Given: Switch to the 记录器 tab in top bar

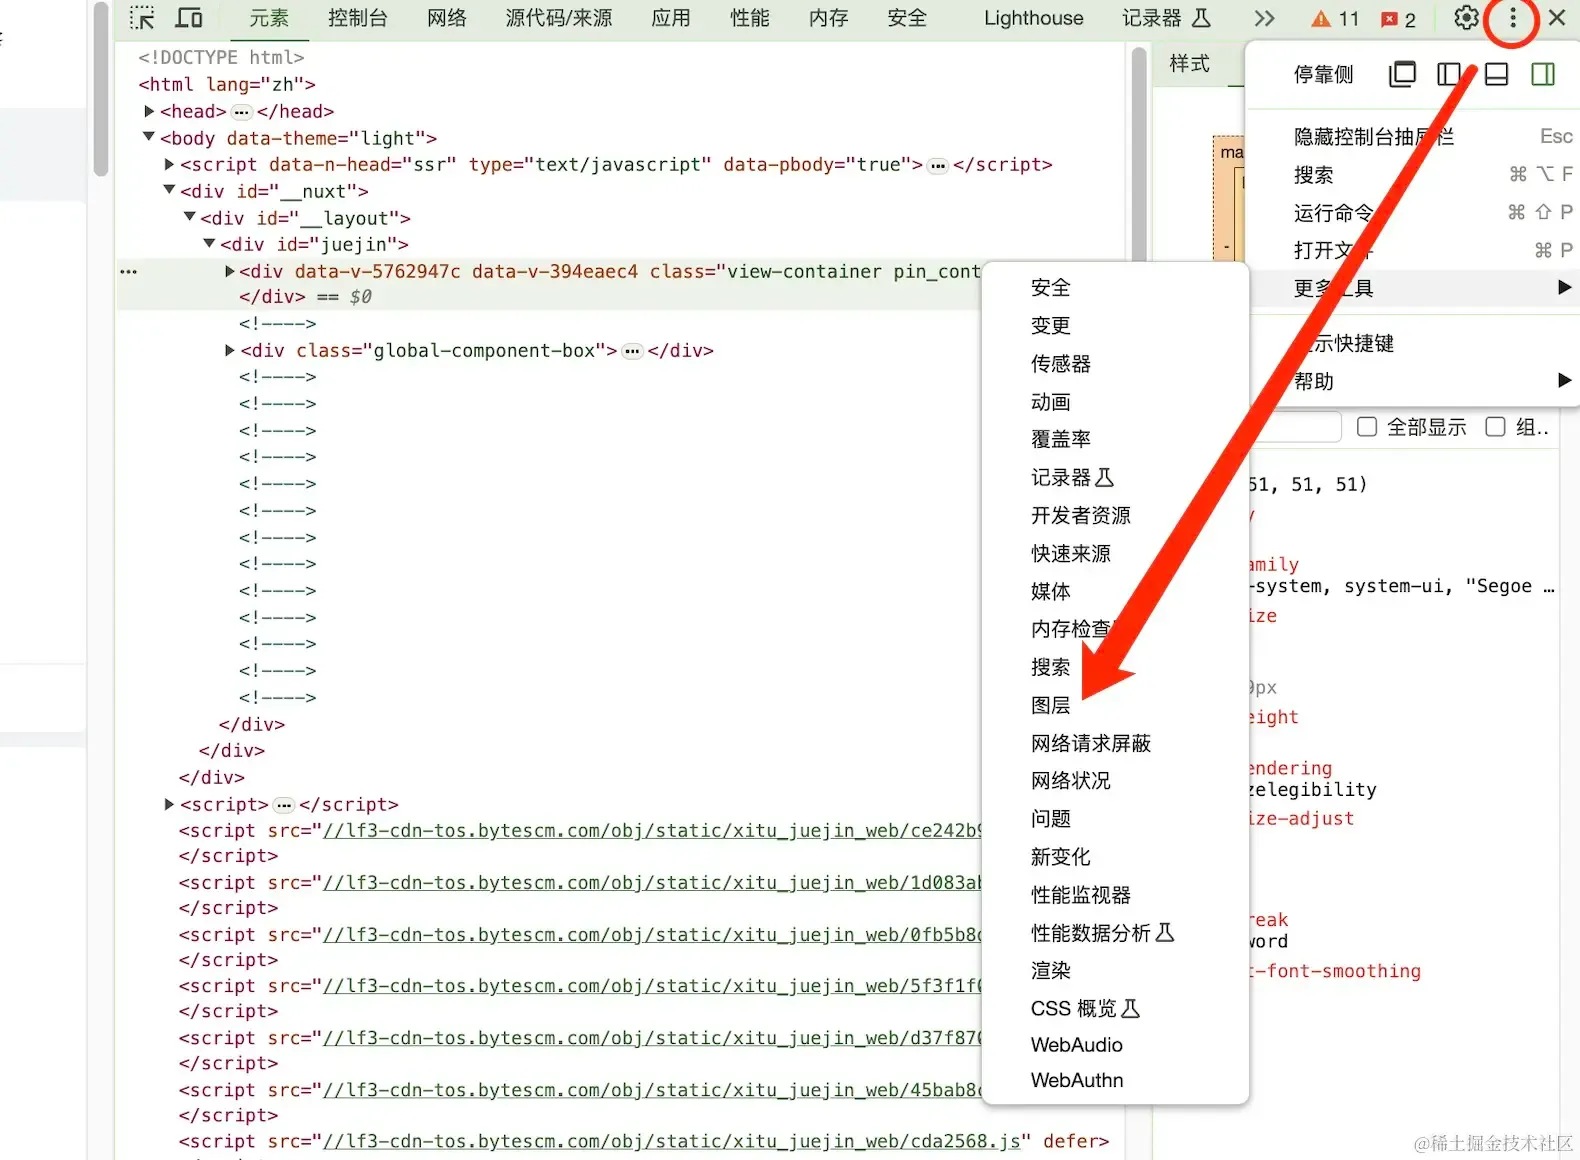Looking at the screenshot, I should [1166, 18].
